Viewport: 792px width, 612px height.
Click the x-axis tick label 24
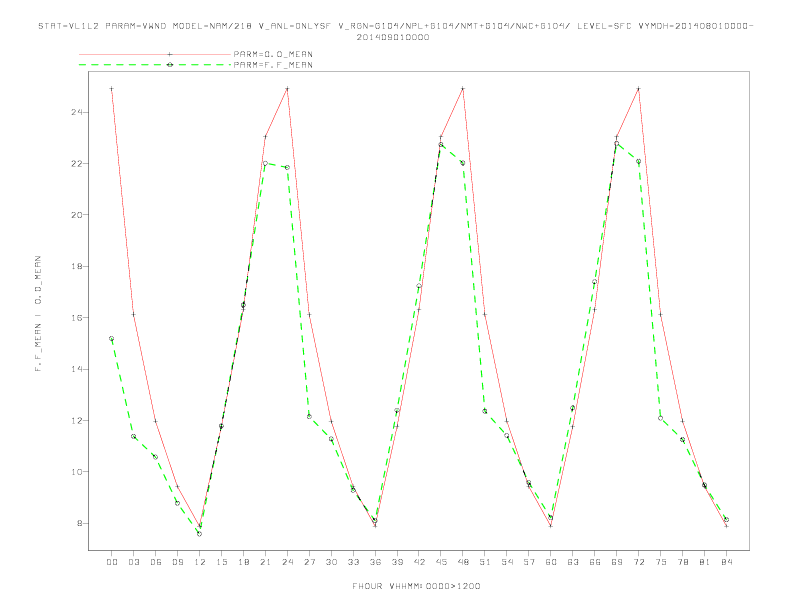pos(287,562)
